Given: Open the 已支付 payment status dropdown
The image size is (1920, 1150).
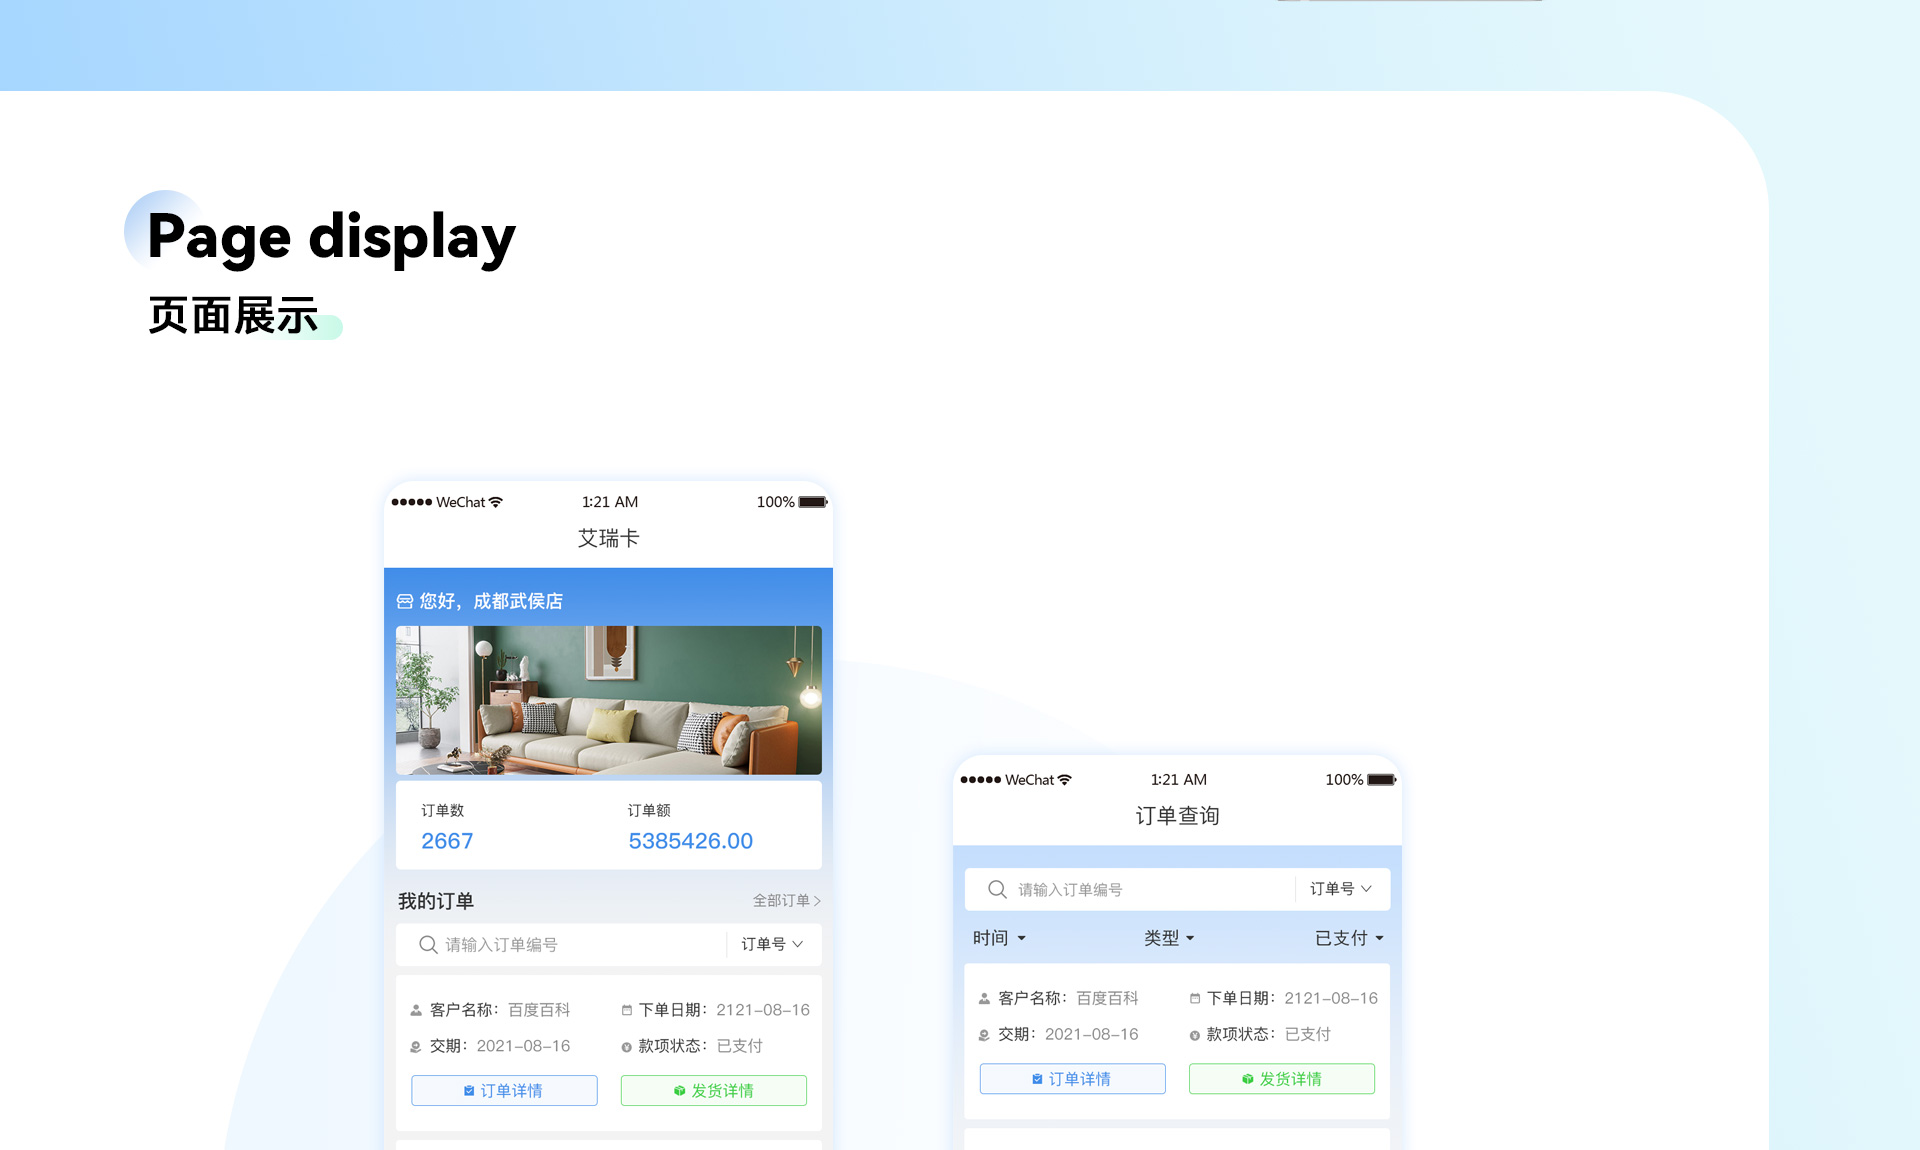Looking at the screenshot, I should pos(1345,937).
